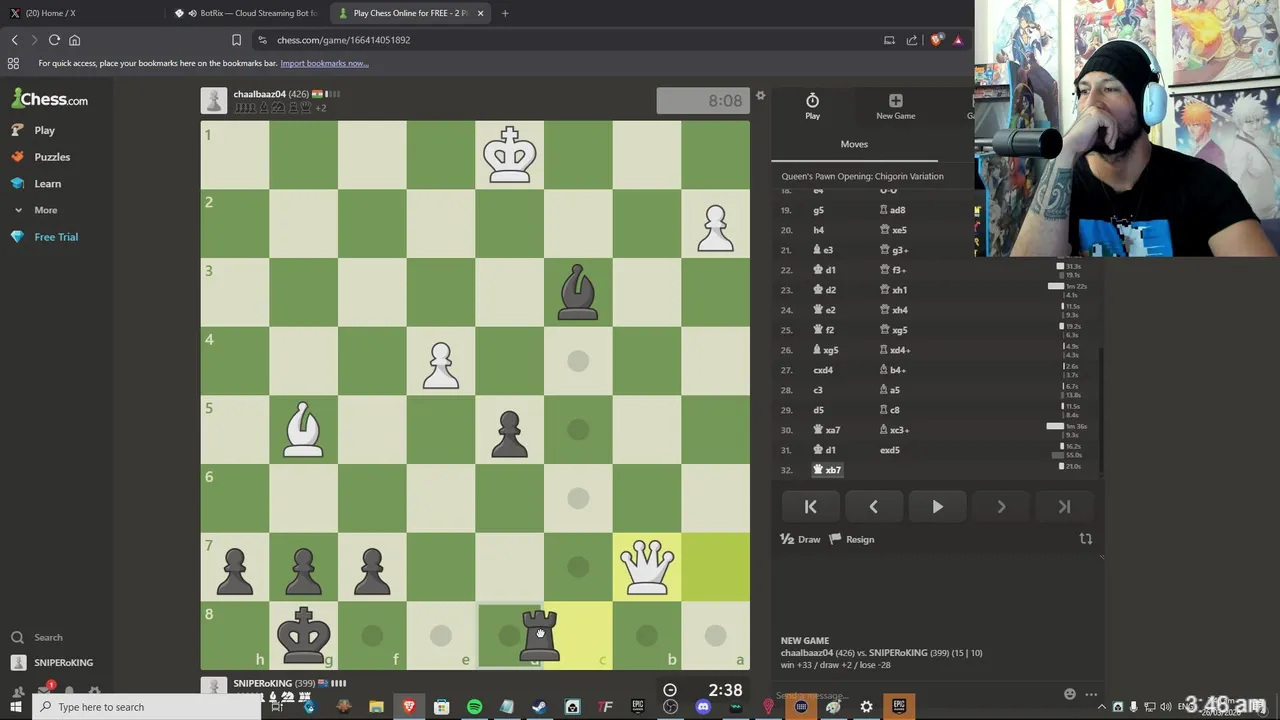Click the opponent clock showing 8:08
Image resolution: width=1280 pixels, height=720 pixels.
[x=703, y=101]
